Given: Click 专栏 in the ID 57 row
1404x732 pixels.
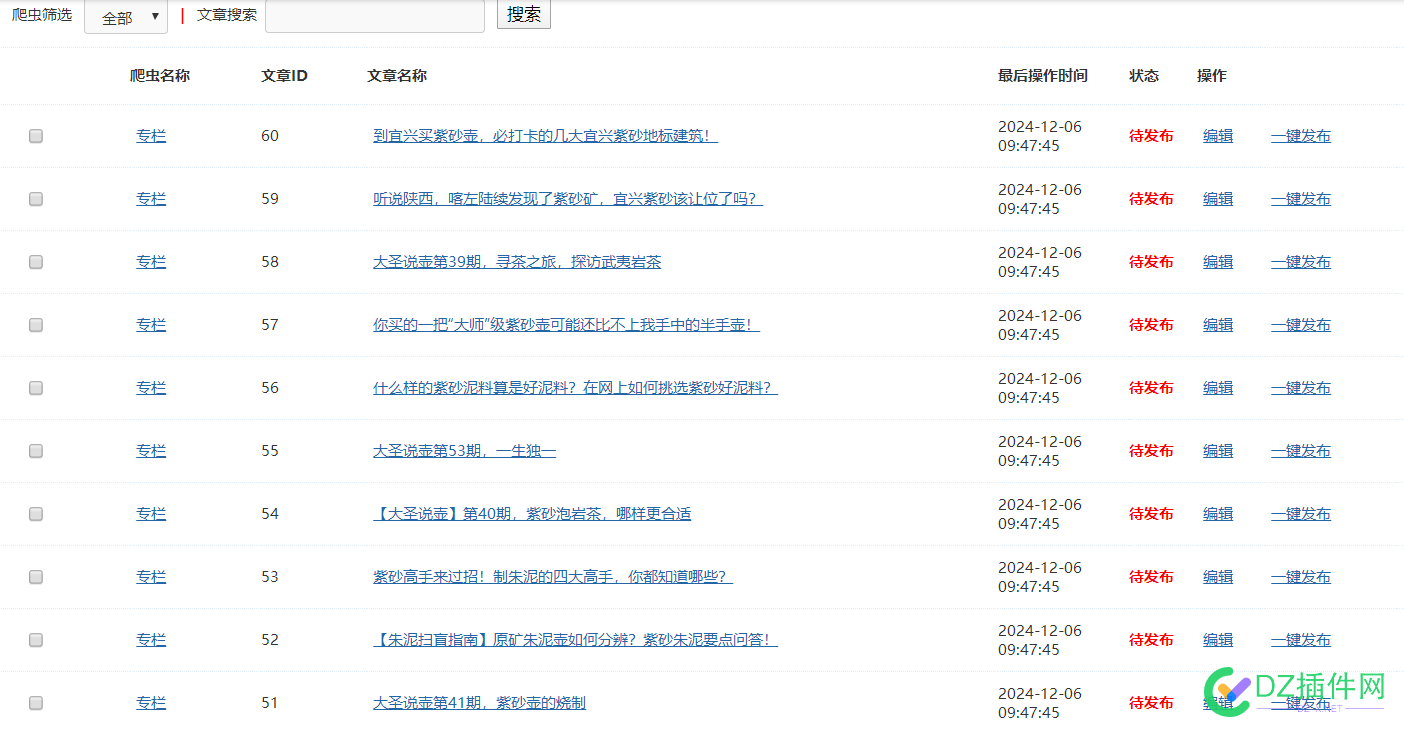Looking at the screenshot, I should (x=151, y=325).
